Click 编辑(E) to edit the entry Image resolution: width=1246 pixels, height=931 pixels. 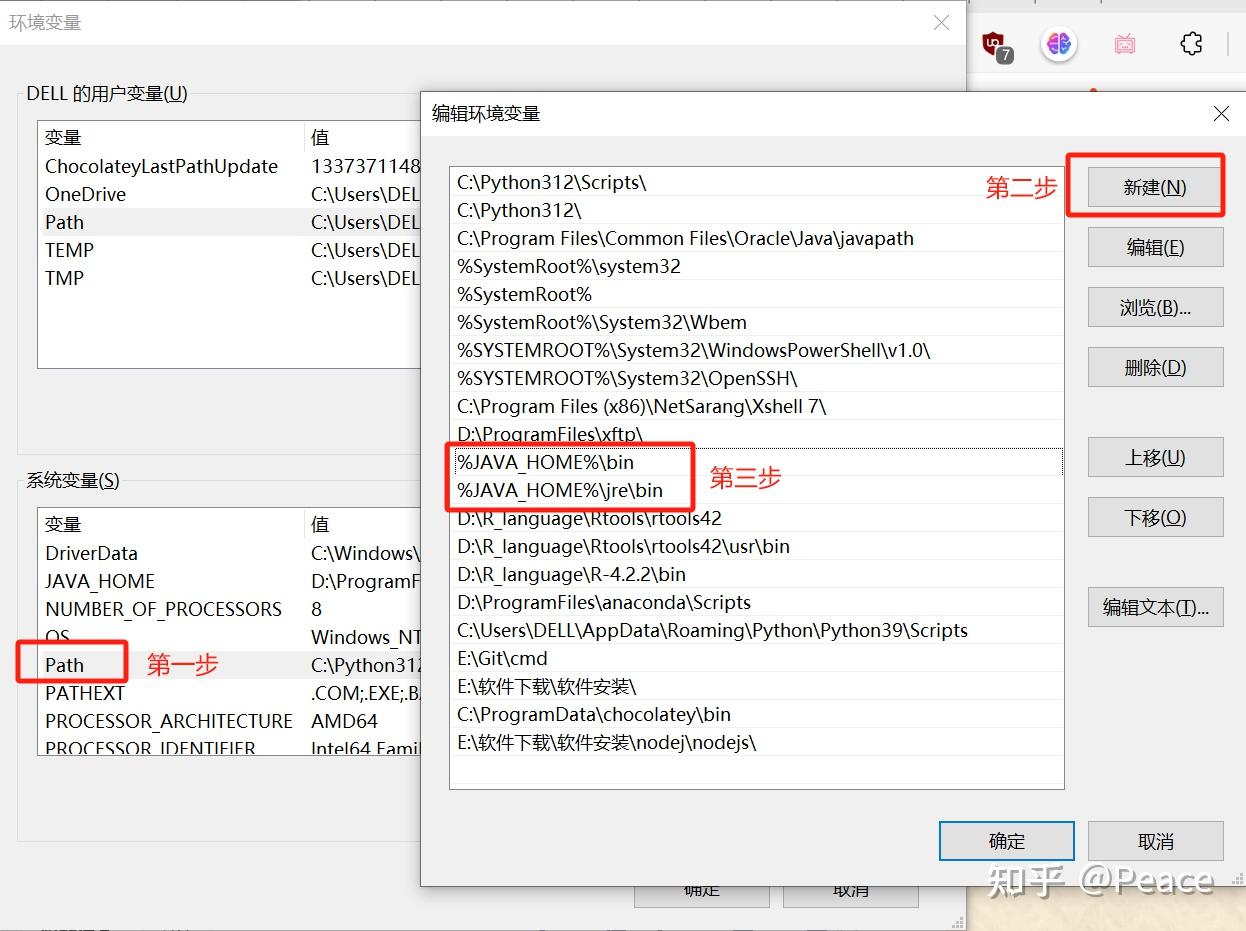coord(1155,247)
